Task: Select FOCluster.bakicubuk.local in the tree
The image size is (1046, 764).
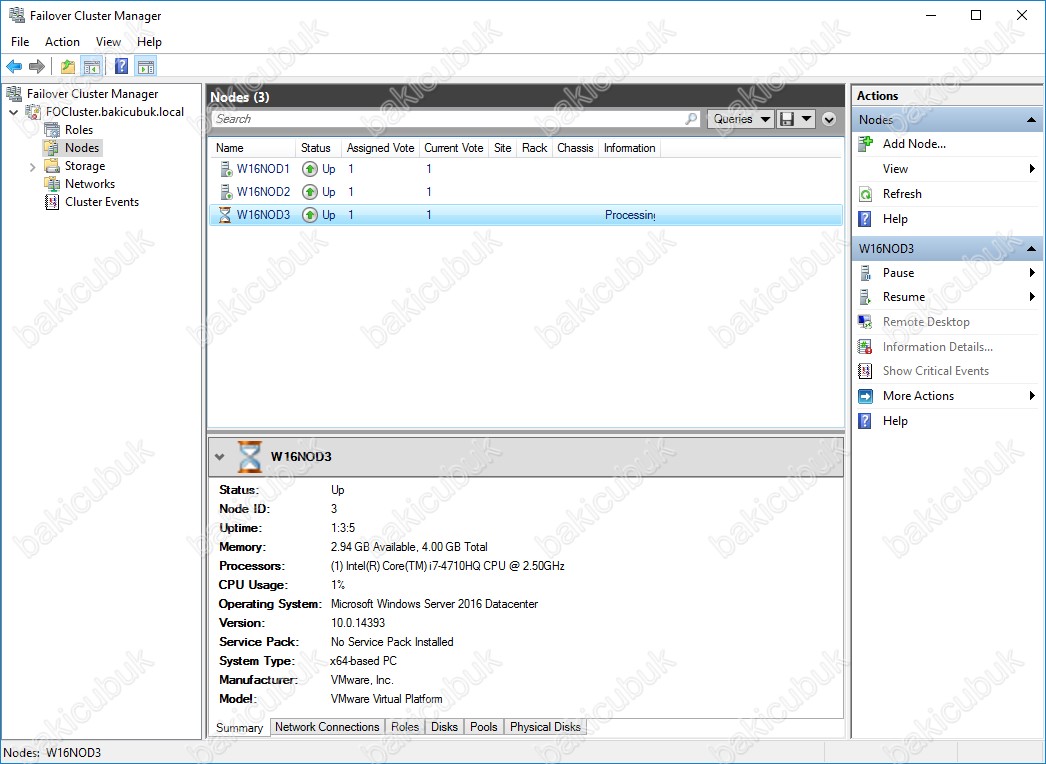Action: [x=115, y=112]
